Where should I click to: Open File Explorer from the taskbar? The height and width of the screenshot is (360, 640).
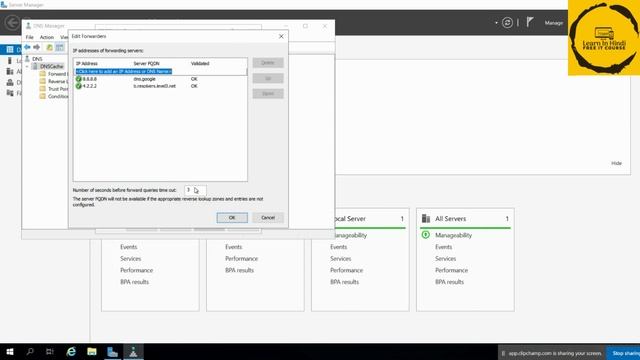pyautogui.click(x=92, y=352)
